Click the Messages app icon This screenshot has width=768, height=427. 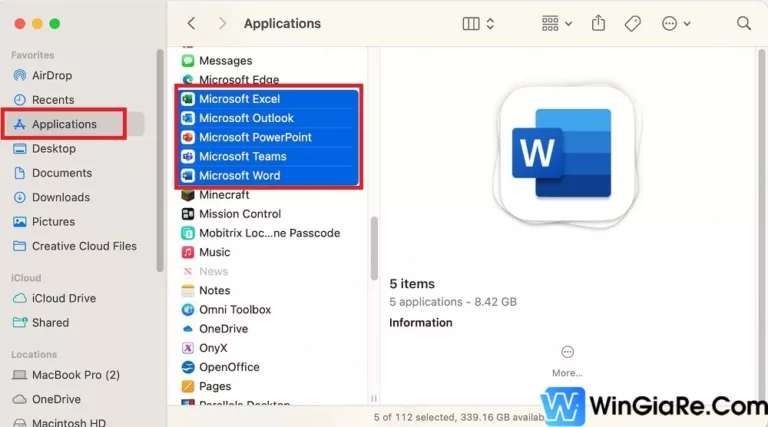(x=187, y=61)
